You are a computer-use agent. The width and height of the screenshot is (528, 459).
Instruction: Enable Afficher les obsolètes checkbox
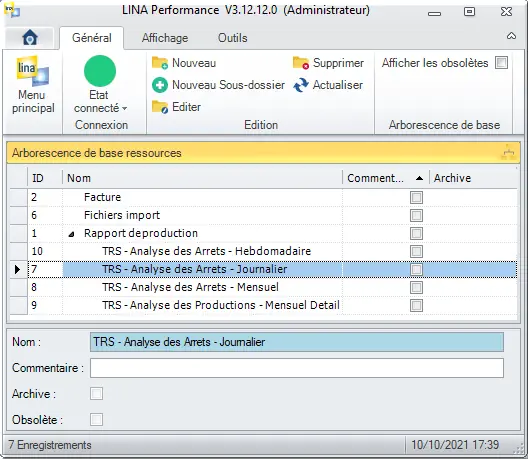pos(501,63)
